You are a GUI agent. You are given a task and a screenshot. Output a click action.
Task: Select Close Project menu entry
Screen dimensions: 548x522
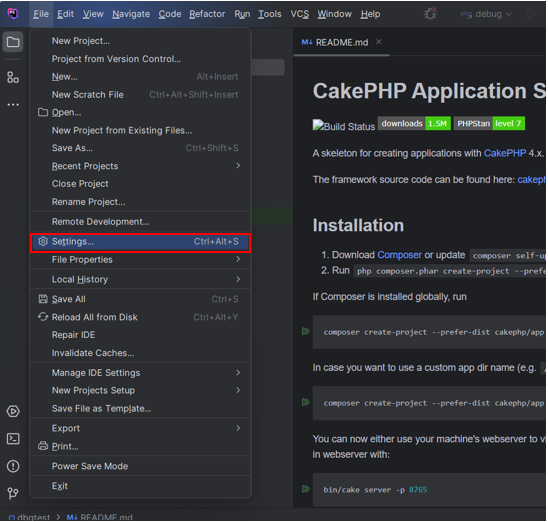[140, 184]
